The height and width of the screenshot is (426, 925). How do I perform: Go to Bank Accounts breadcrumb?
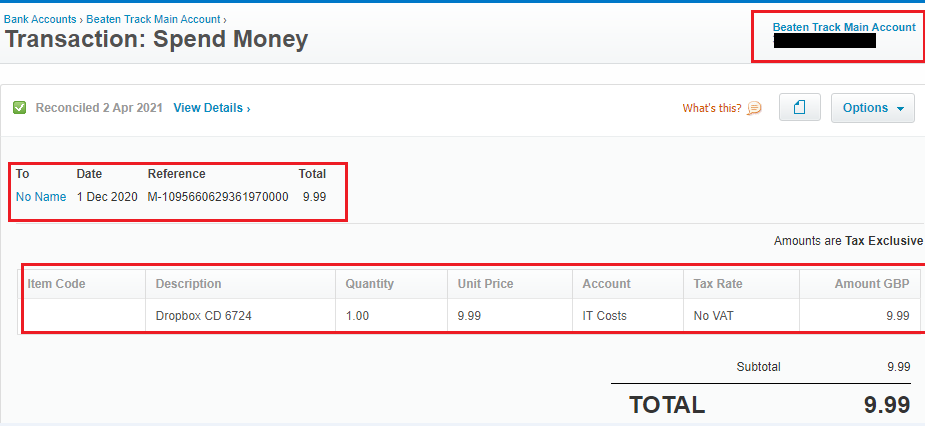[38, 19]
